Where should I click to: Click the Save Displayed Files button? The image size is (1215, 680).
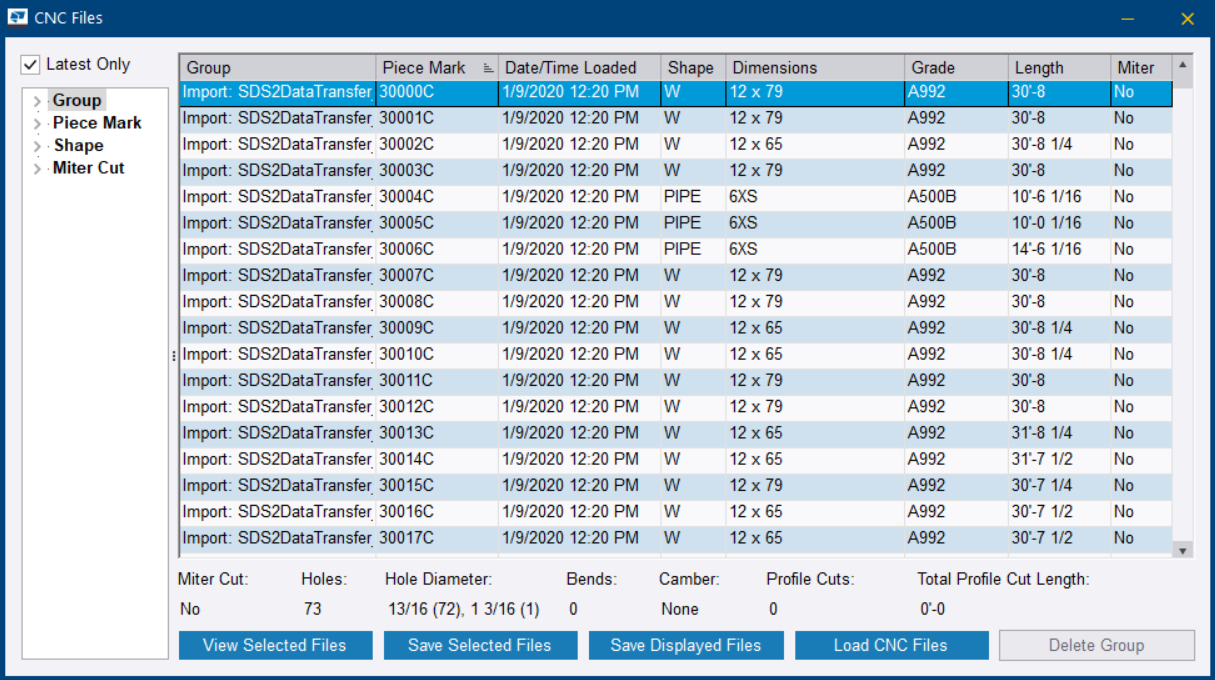click(686, 644)
